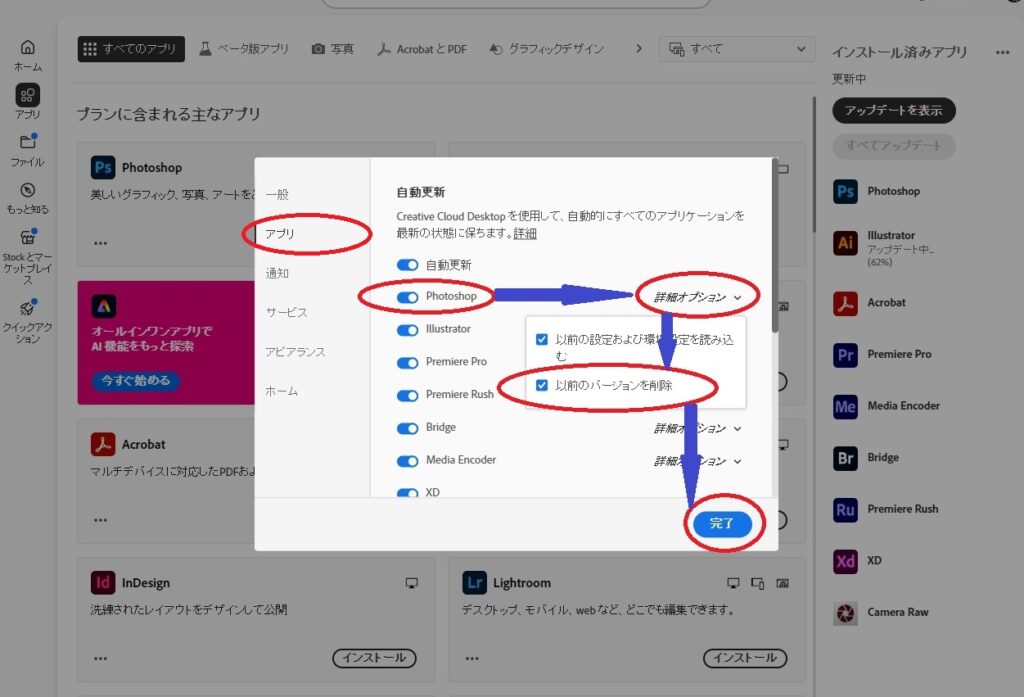Click the Adobe logo on the pink promo card
Viewport: 1024px width, 697px height.
[x=103, y=306]
